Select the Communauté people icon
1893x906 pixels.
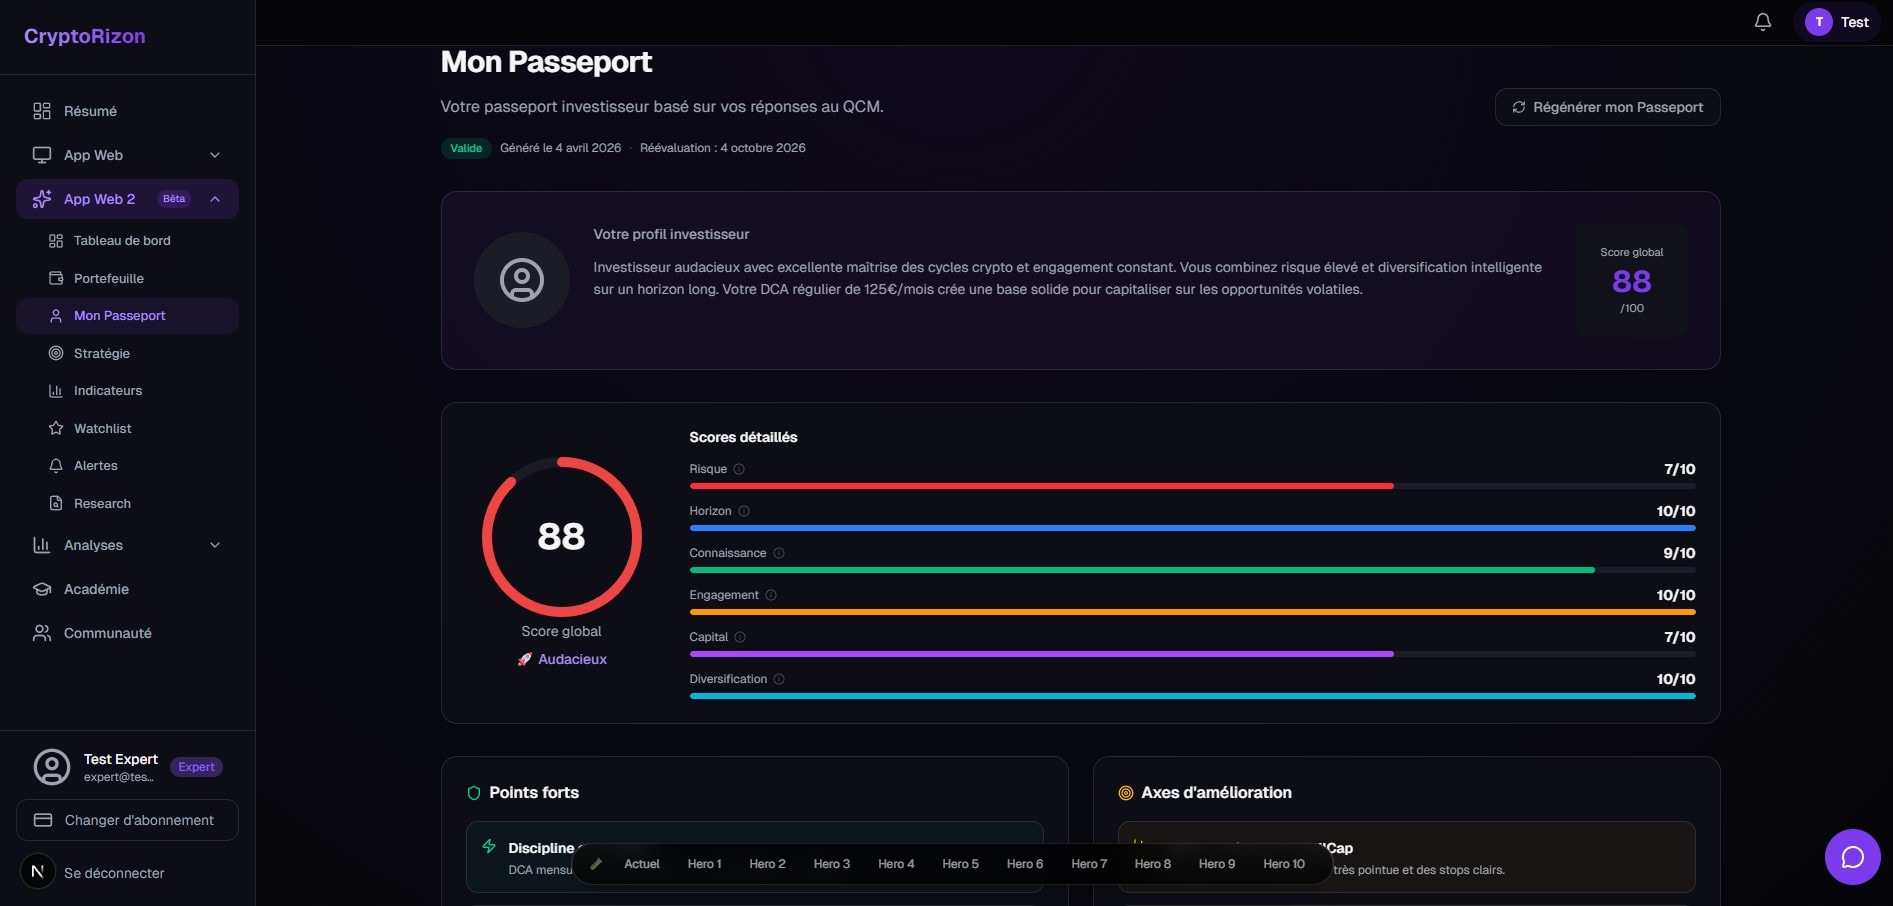point(41,633)
